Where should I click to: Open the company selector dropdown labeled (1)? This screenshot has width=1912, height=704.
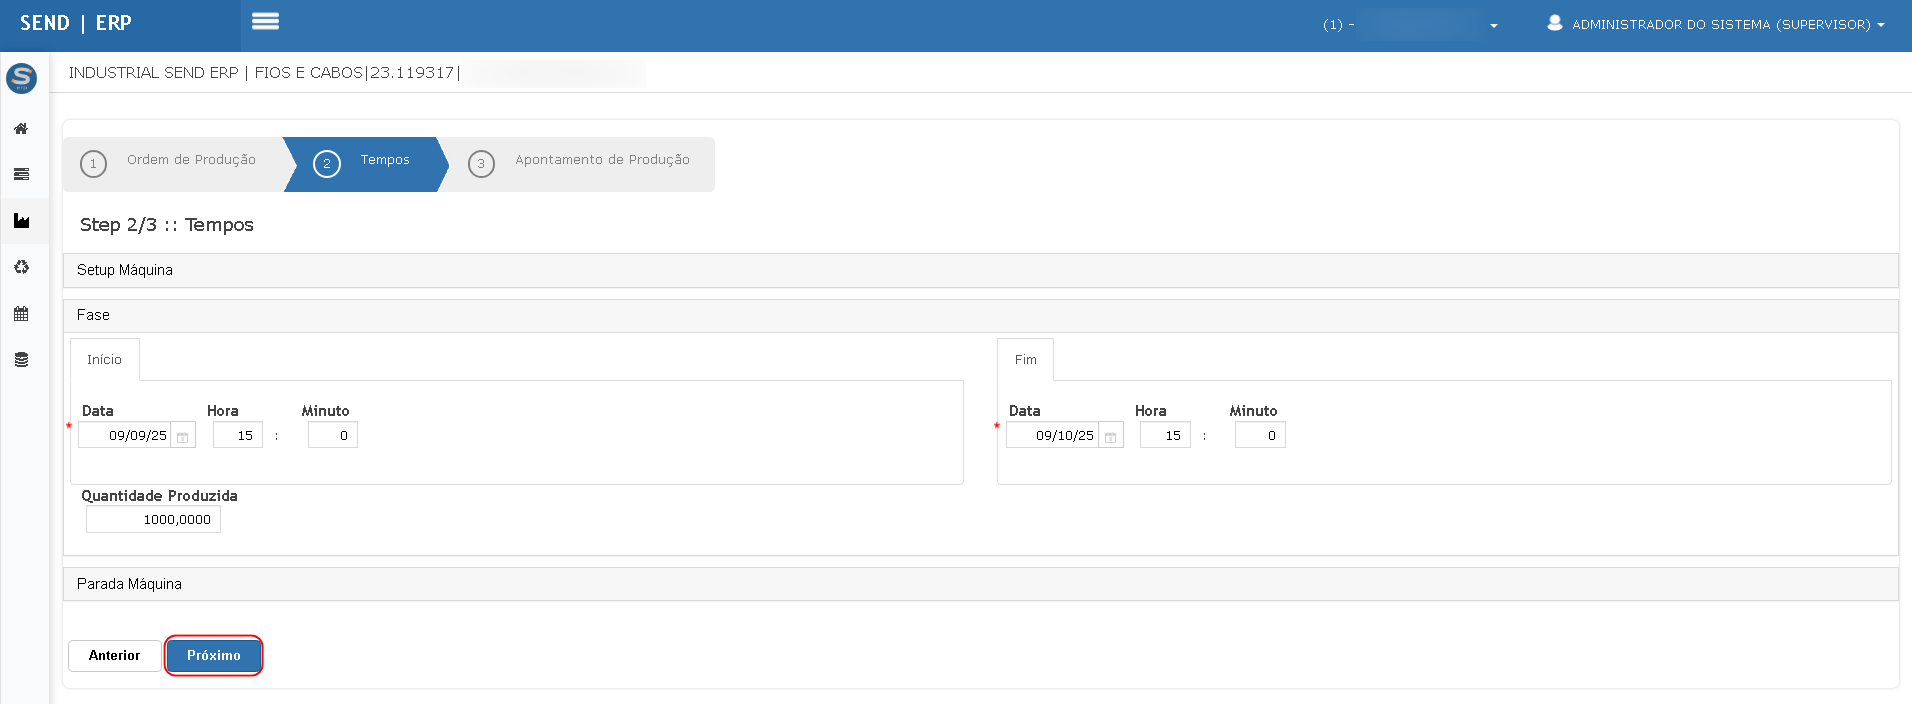pyautogui.click(x=1410, y=25)
